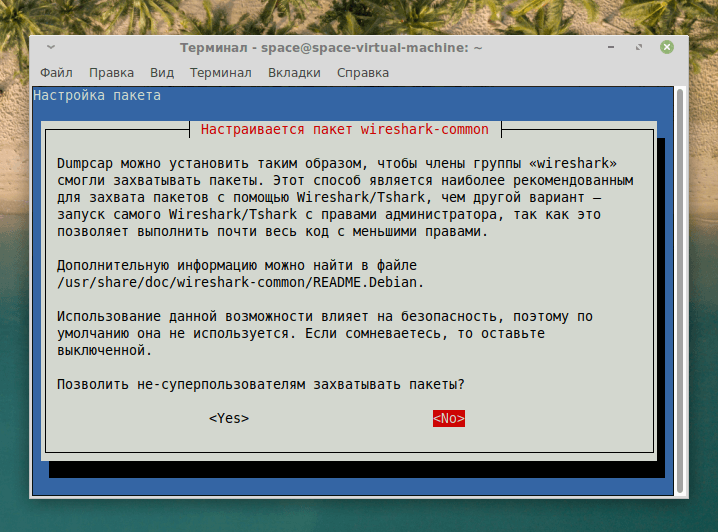Maximize the terminal window
718x532 pixels.
(639, 47)
